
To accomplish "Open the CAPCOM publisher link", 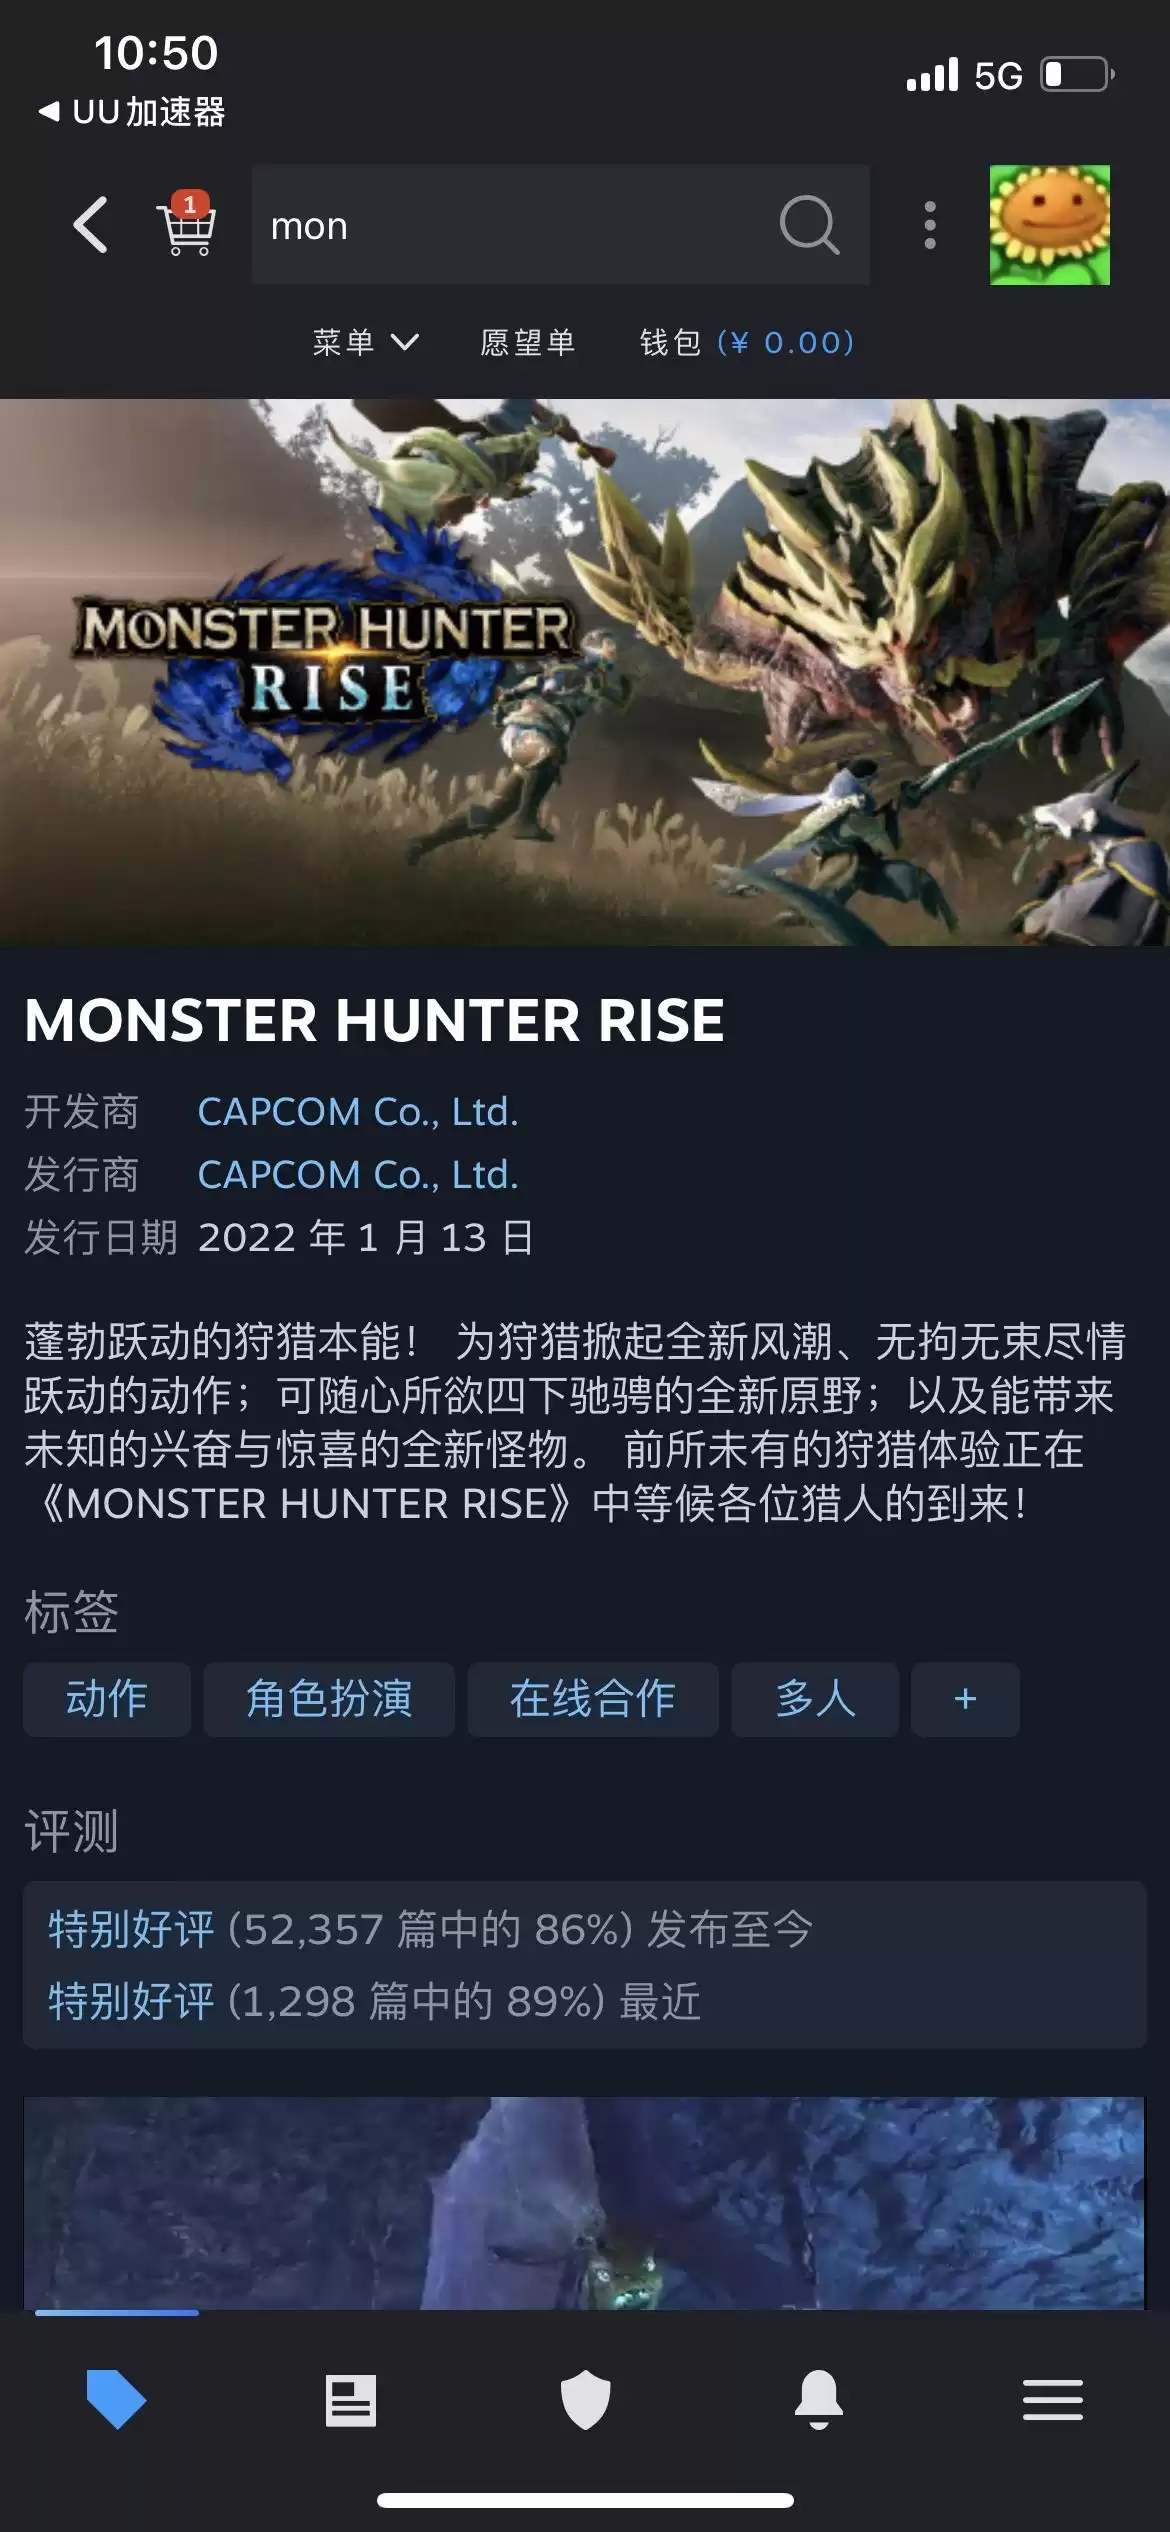I will 358,1175.
